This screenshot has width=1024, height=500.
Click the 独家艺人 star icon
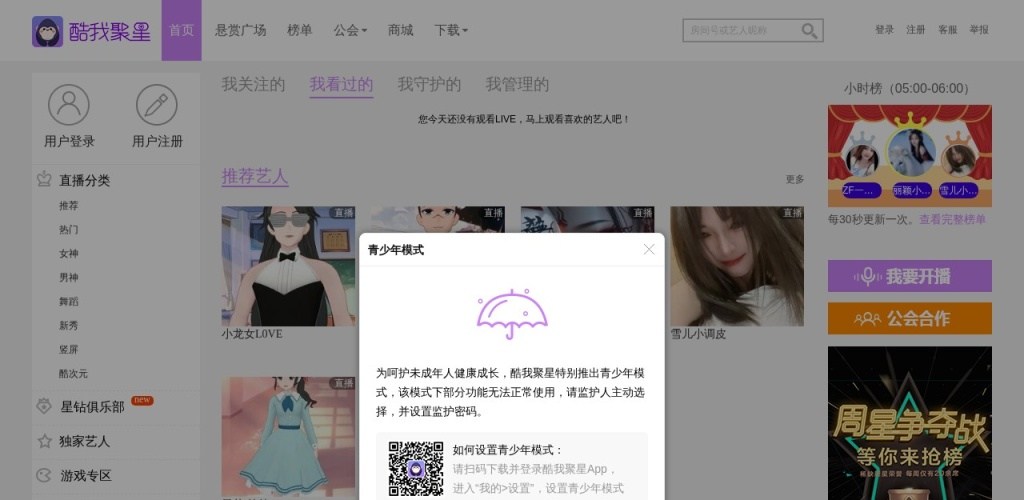44,441
